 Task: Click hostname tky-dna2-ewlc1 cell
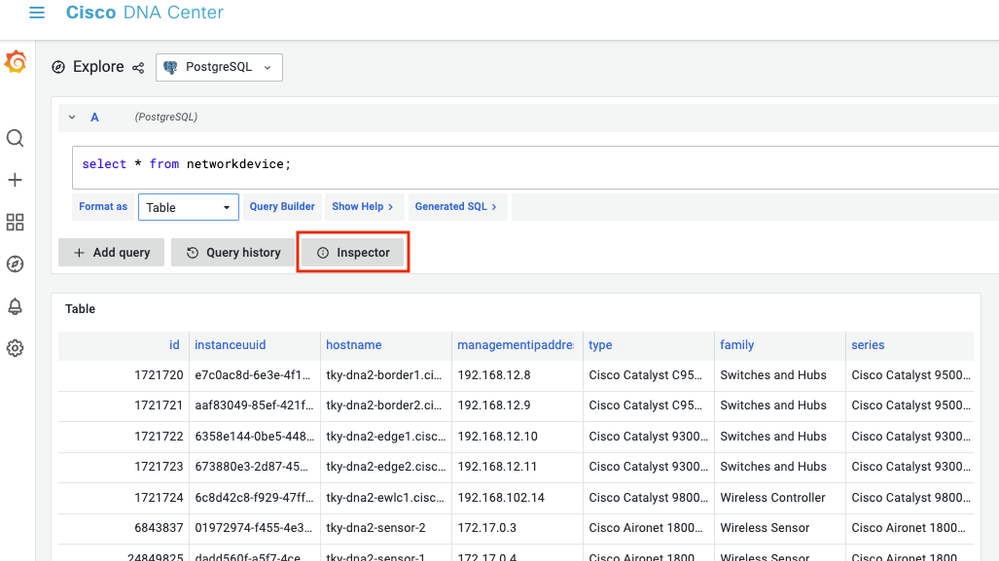tap(386, 498)
